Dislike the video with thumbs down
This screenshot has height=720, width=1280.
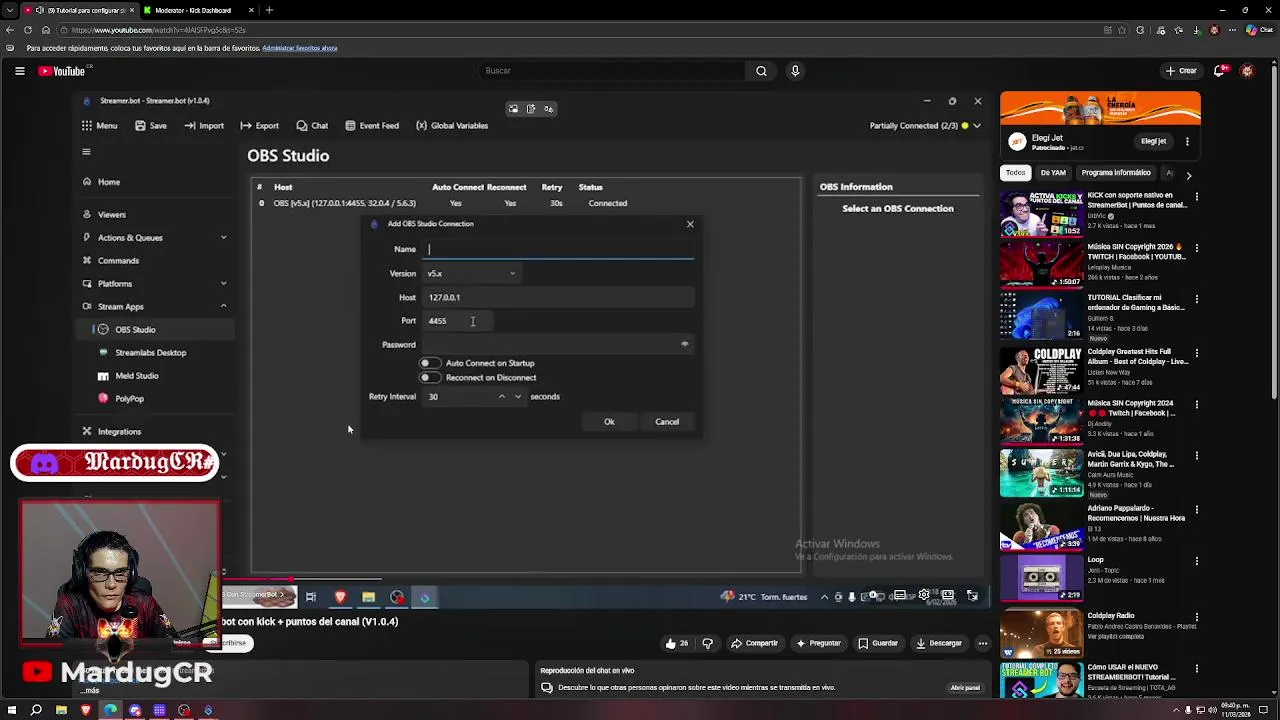pos(708,643)
